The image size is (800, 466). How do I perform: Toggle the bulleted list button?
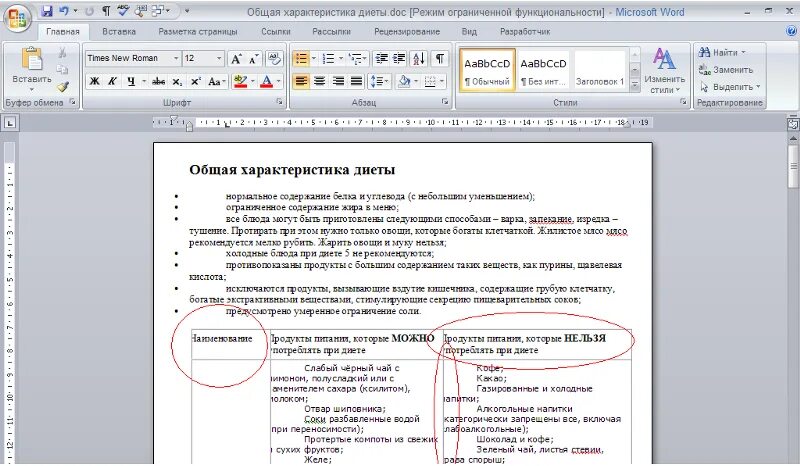[301, 59]
